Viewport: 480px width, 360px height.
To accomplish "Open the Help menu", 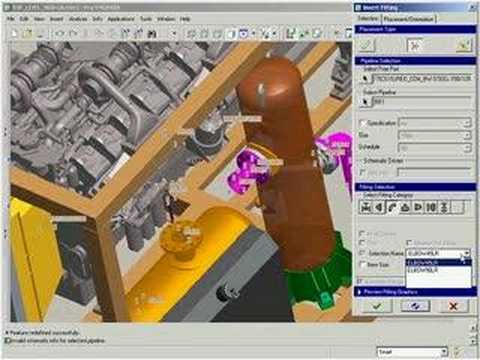I will (185, 19).
